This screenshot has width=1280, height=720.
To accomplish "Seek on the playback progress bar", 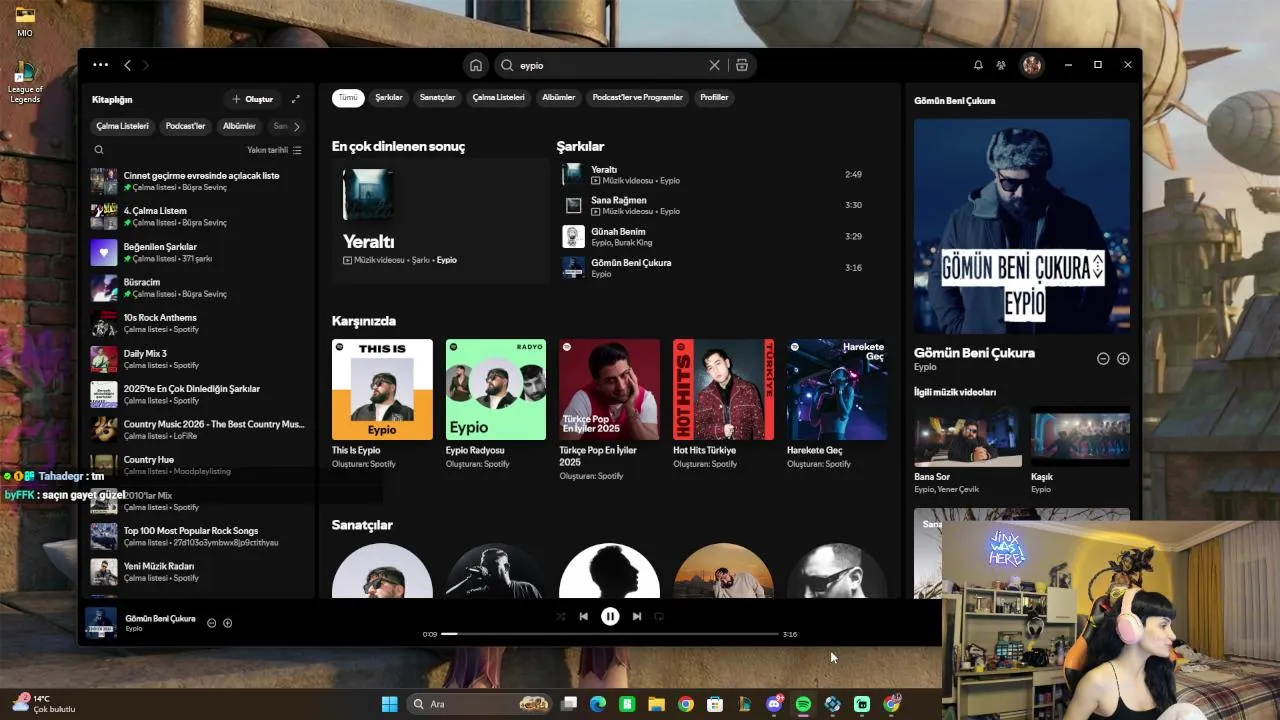I will [x=610, y=634].
